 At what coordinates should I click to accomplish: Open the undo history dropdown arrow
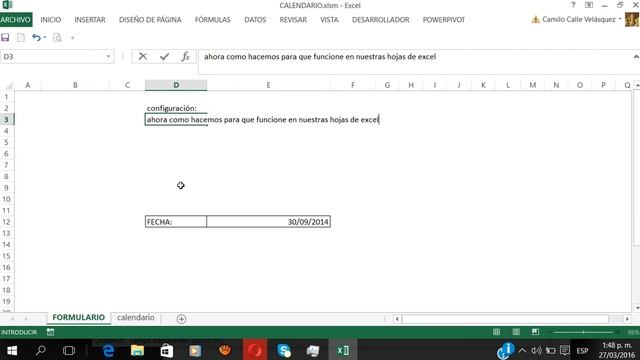pyautogui.click(x=44, y=38)
